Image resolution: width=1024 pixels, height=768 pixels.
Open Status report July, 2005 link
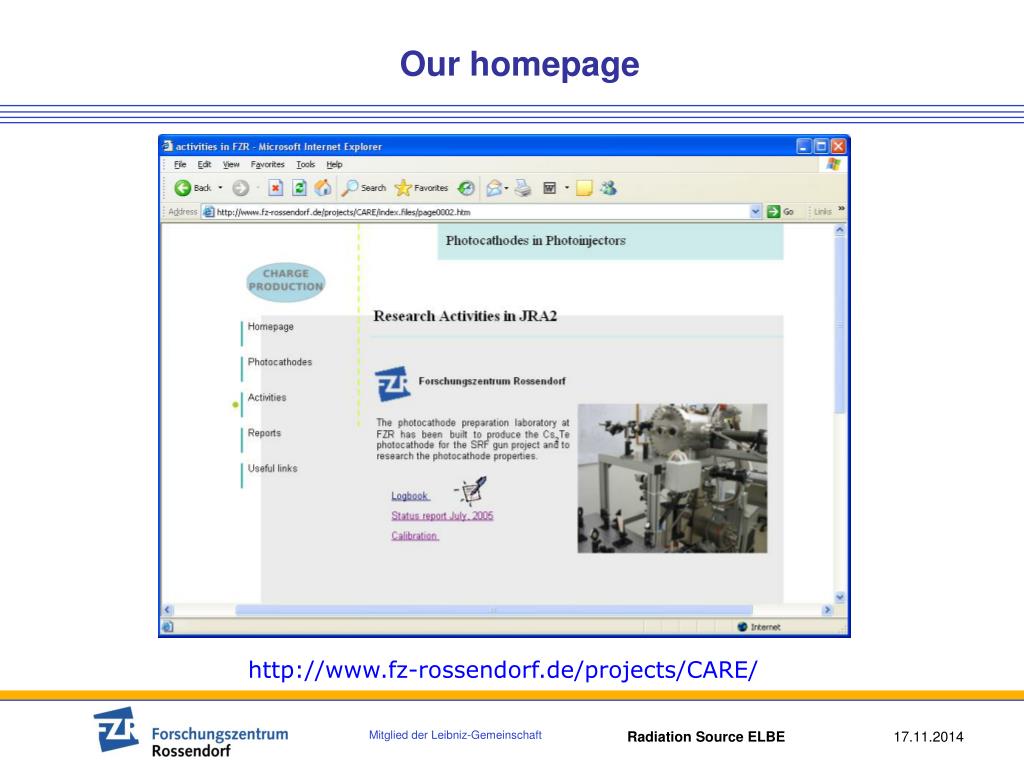(x=442, y=516)
